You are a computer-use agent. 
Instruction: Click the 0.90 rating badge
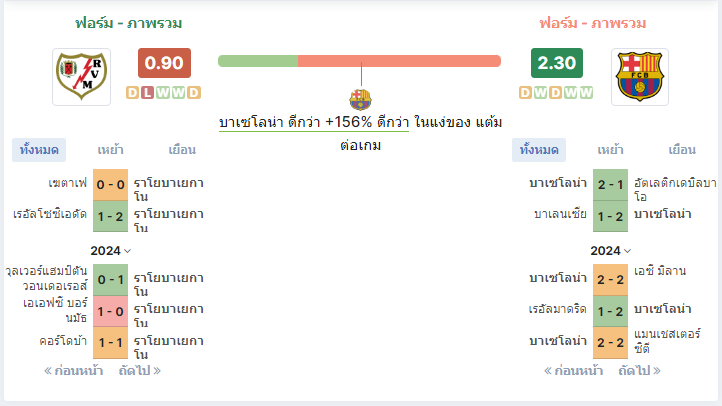(164, 63)
